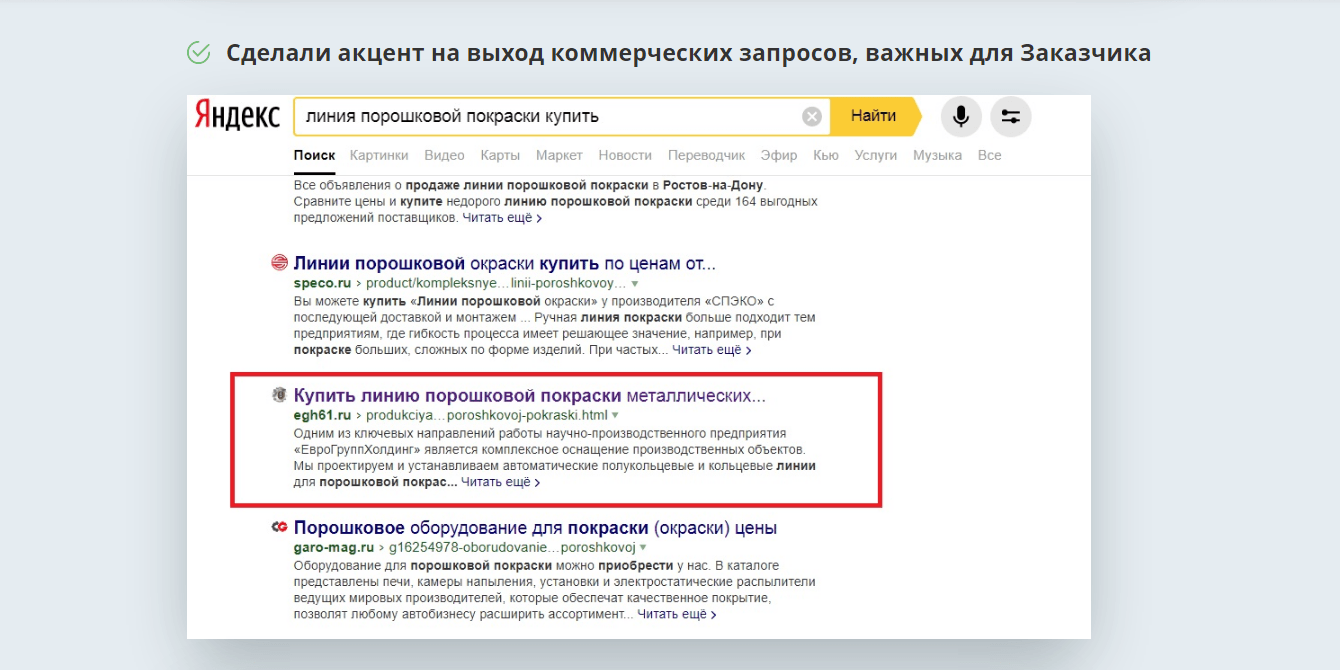Open search settings sliders icon
The image size is (1340, 670).
point(1010,117)
